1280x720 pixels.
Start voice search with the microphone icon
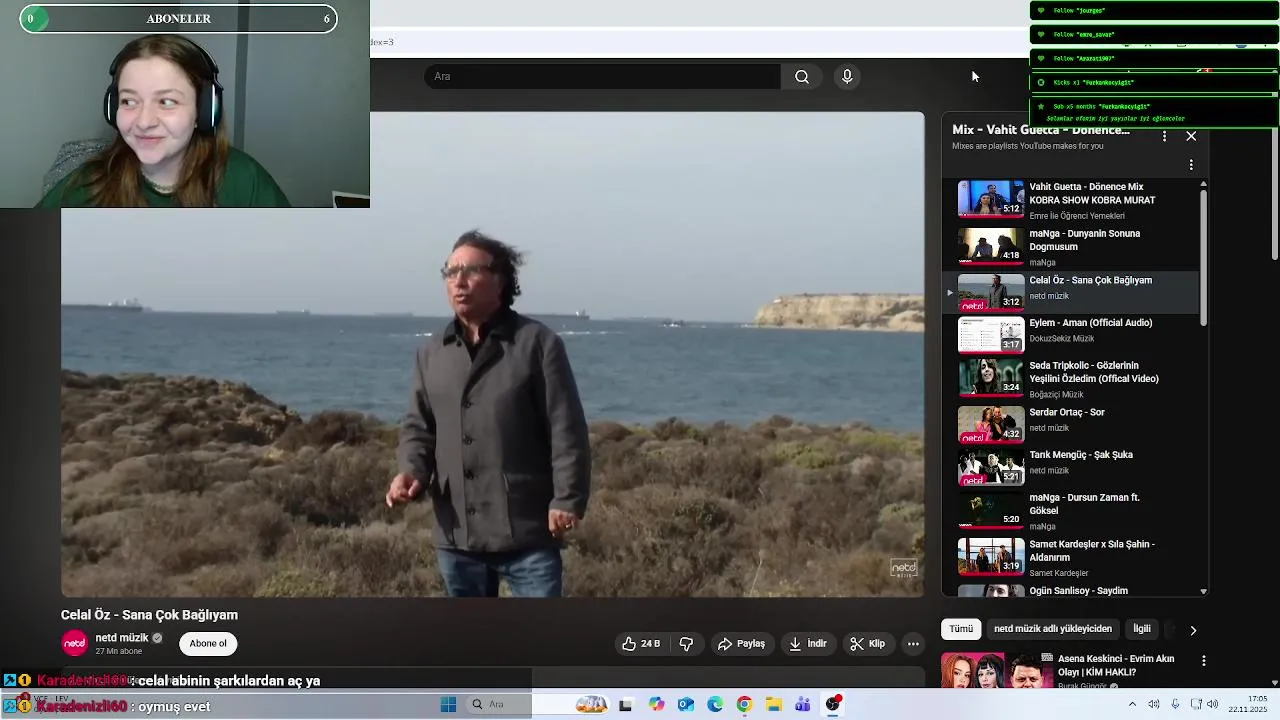tap(847, 77)
